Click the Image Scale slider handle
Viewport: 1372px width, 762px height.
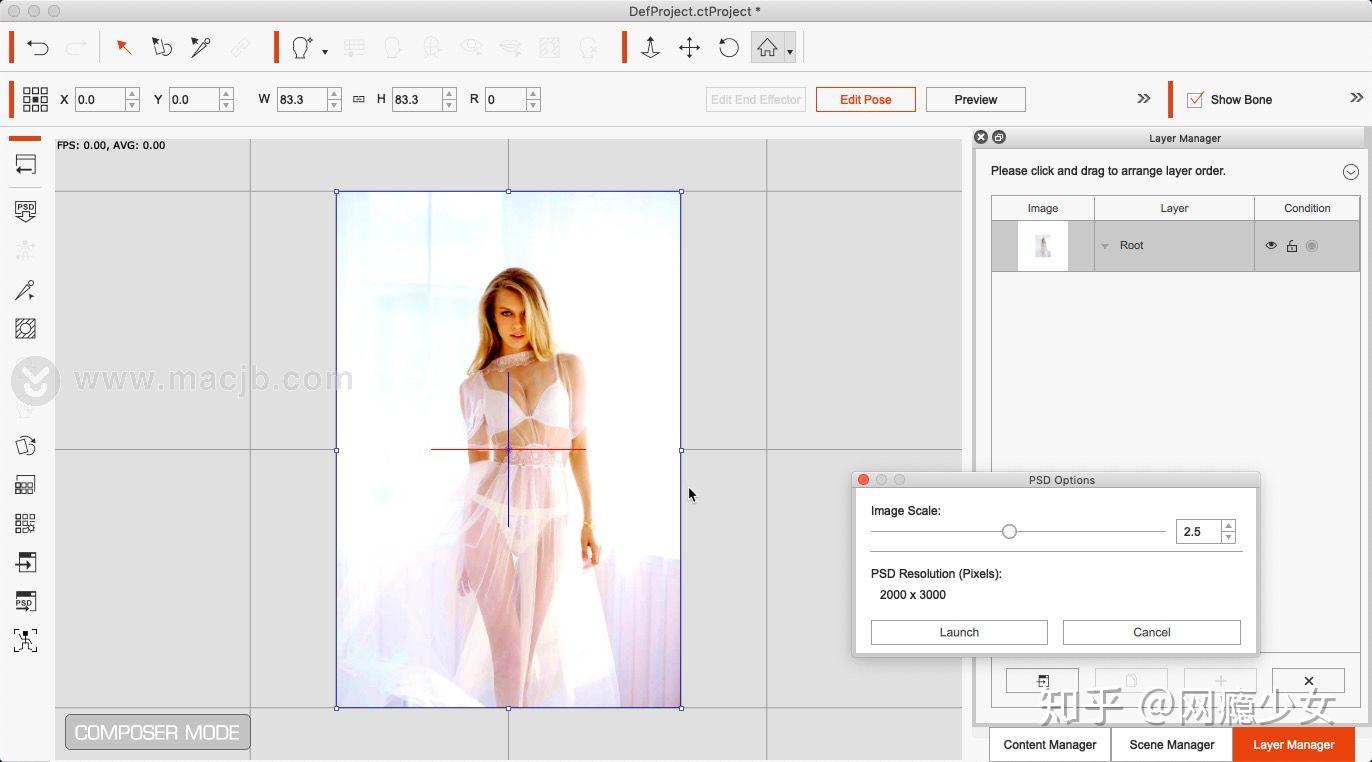point(1009,532)
